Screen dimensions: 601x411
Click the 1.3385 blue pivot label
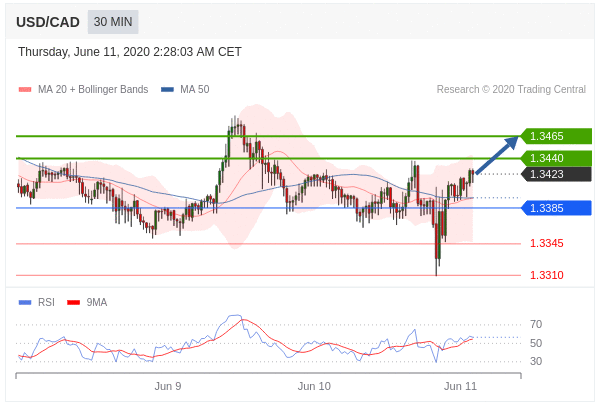(x=557, y=208)
